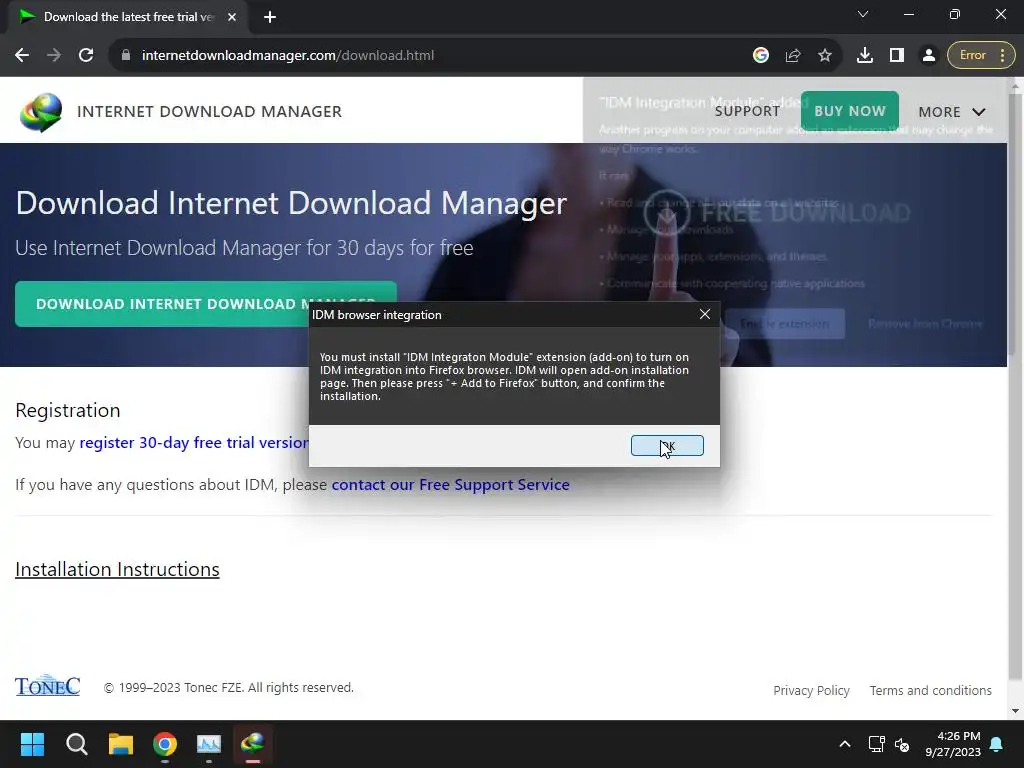This screenshot has height=768, width=1024.
Task: Click the muted volume tray icon
Action: (902, 744)
